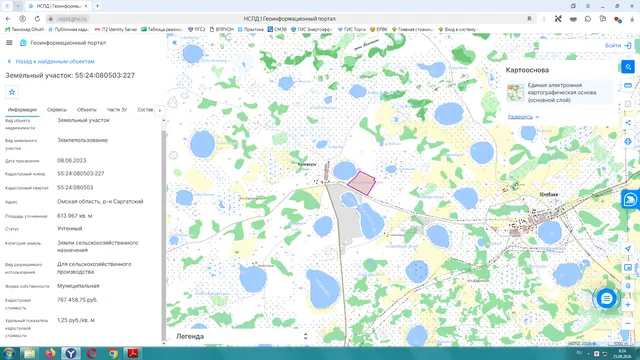Open the ГИС Торги bookmark
The image size is (640, 360).
click(x=352, y=29)
